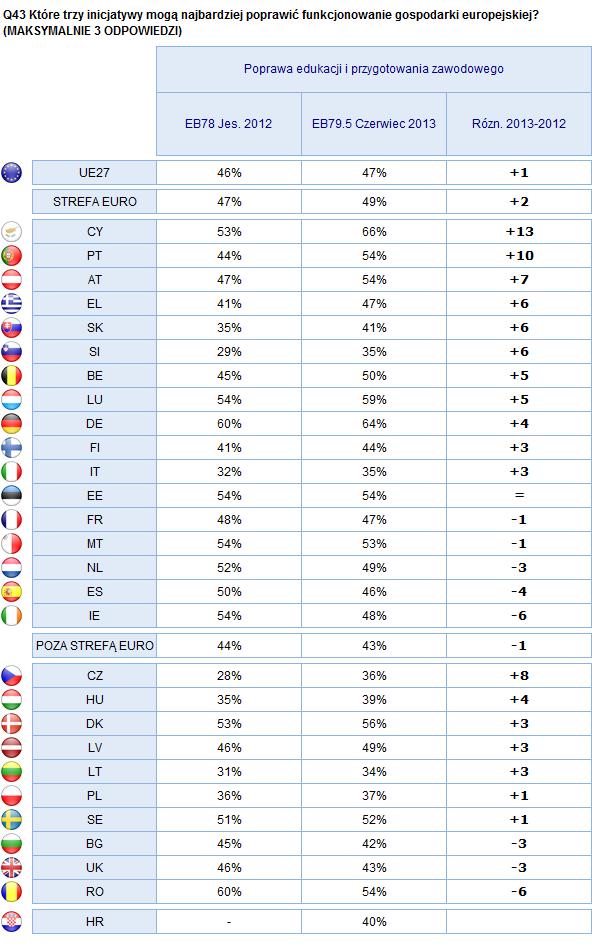Select the STREFA EURO row label
This screenshot has height=951, width=592.
[95, 202]
